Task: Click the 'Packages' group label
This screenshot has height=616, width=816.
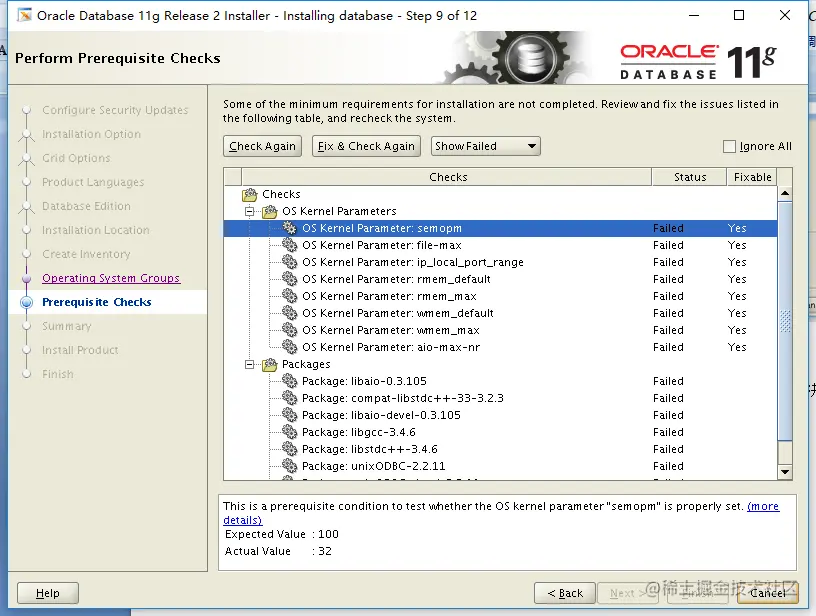Action: click(x=306, y=364)
